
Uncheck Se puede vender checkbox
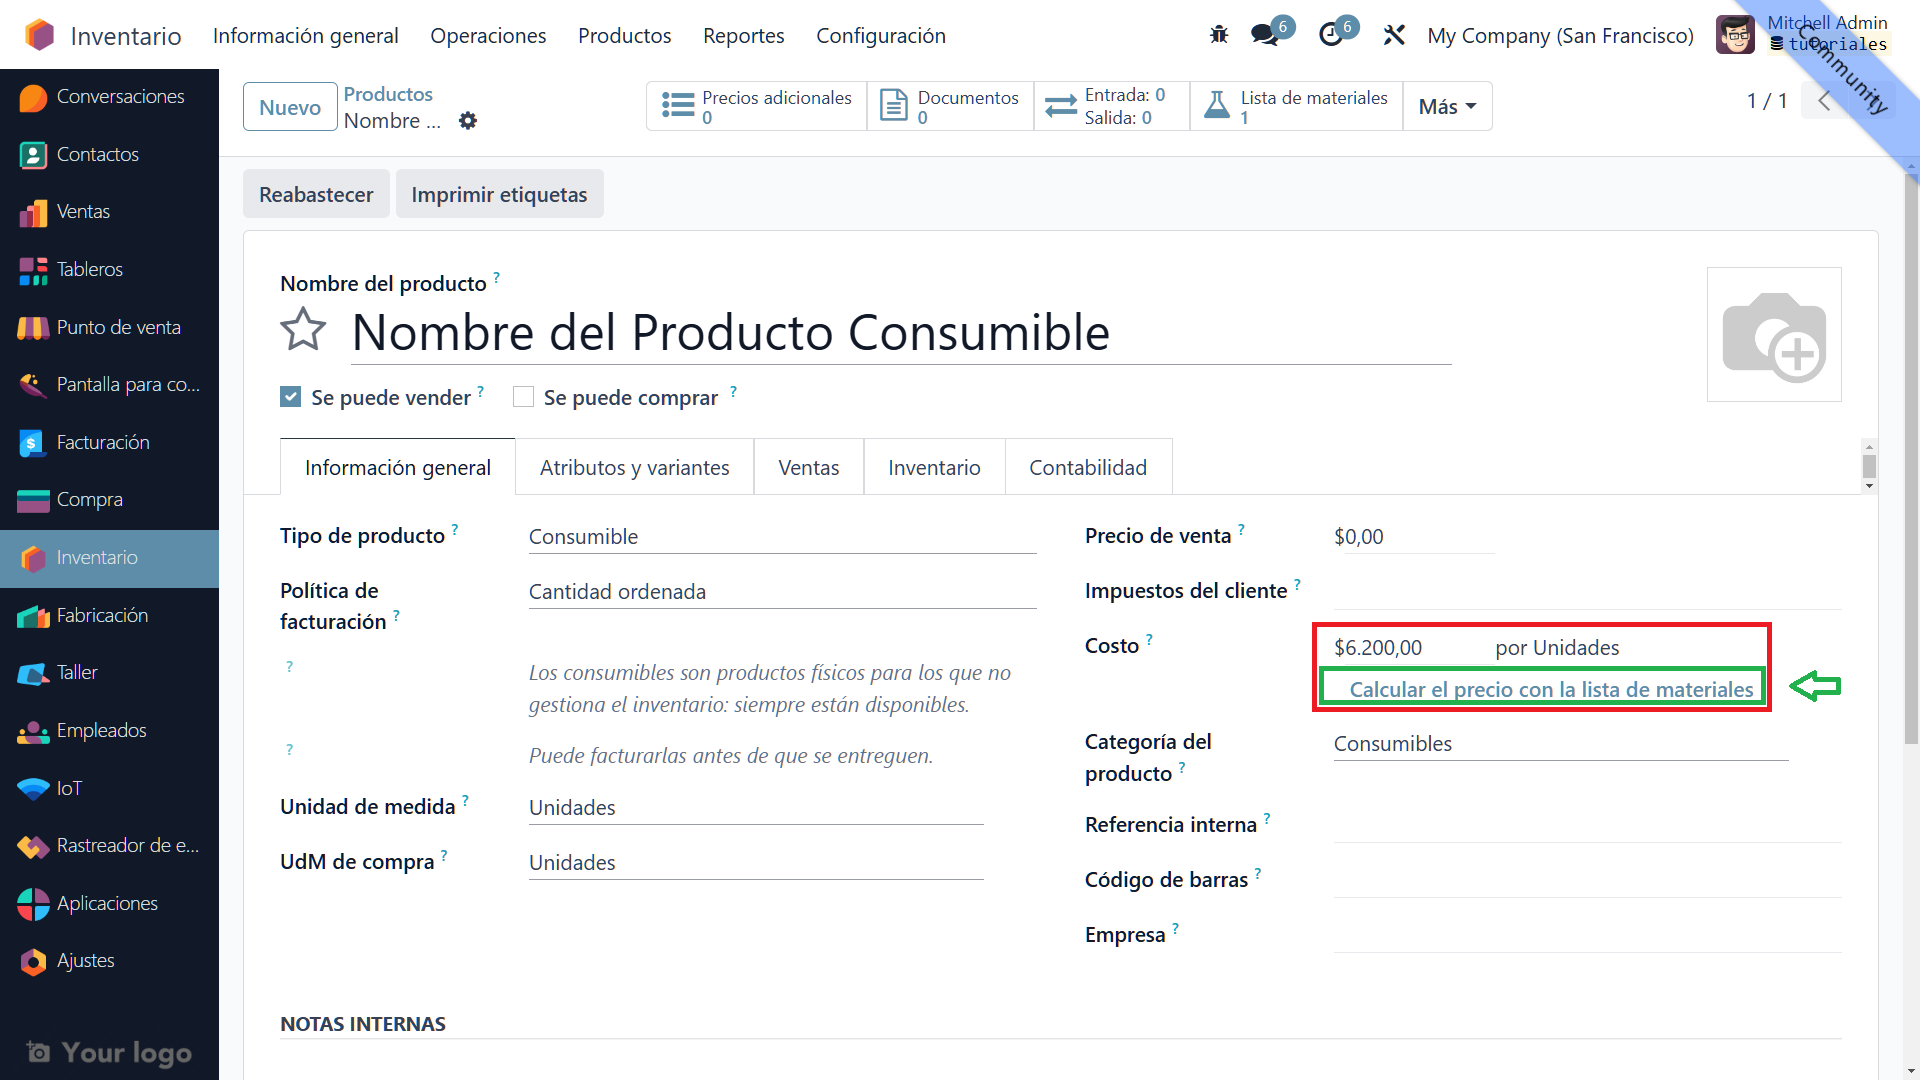pos(291,397)
